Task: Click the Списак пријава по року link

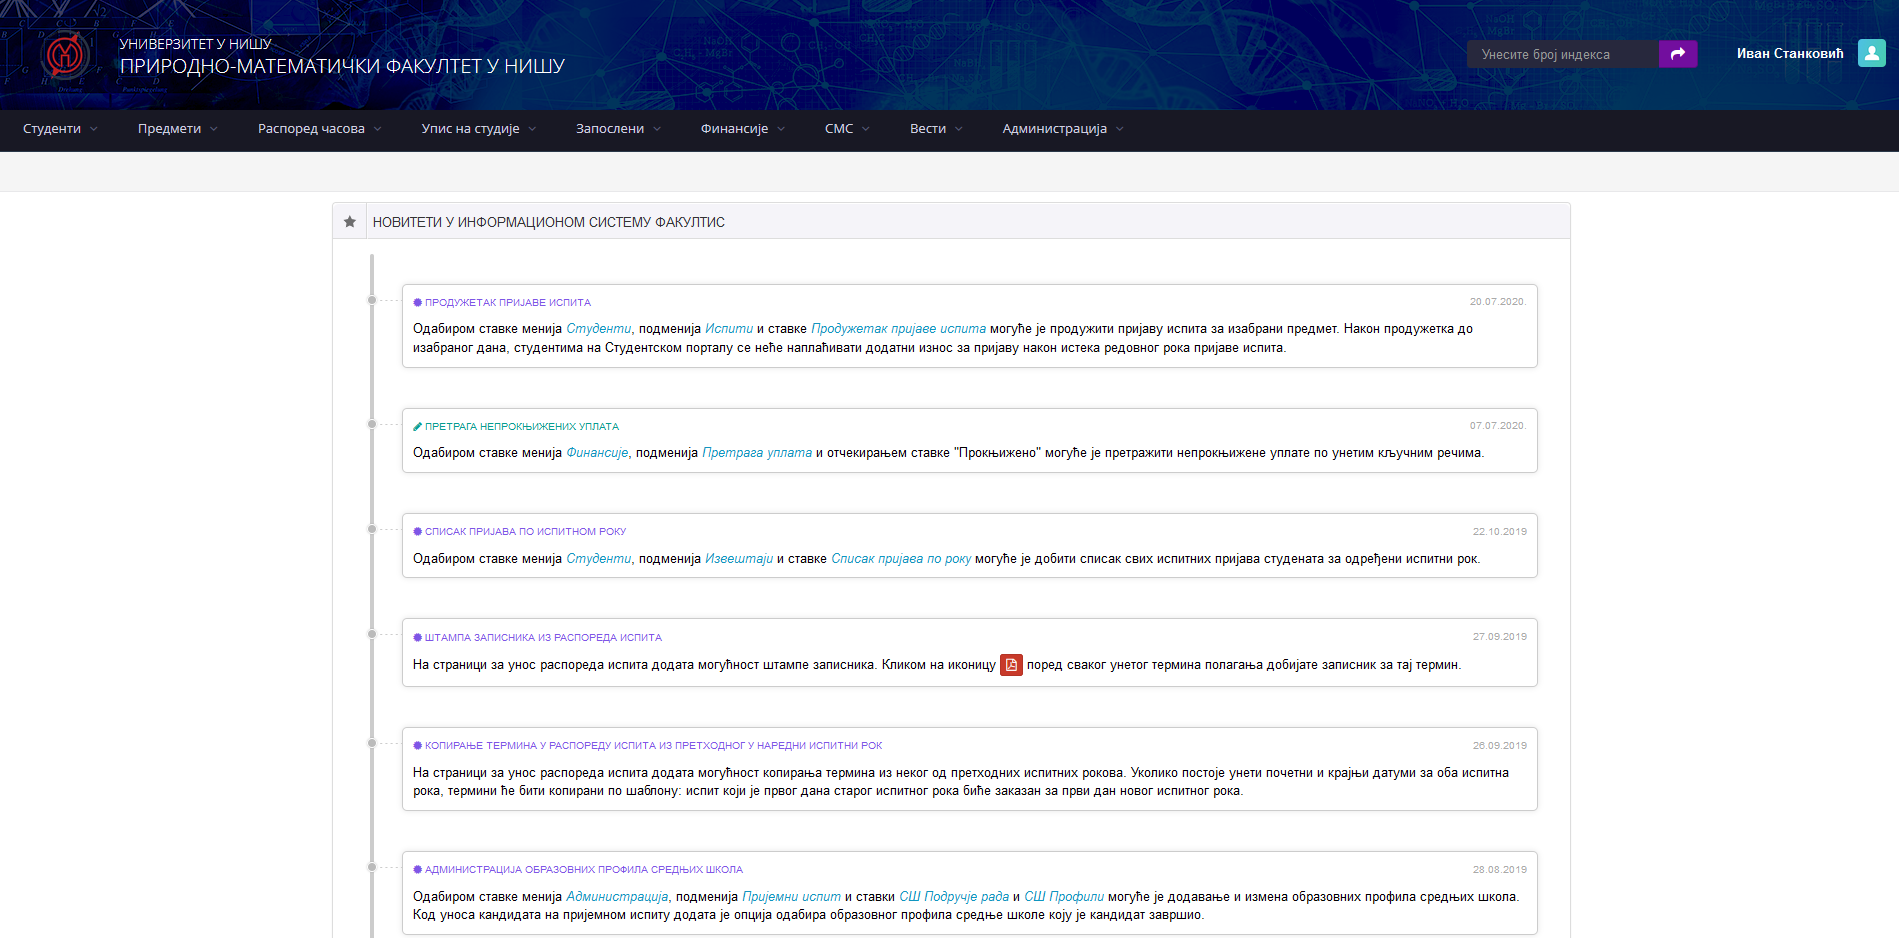Action: (900, 559)
